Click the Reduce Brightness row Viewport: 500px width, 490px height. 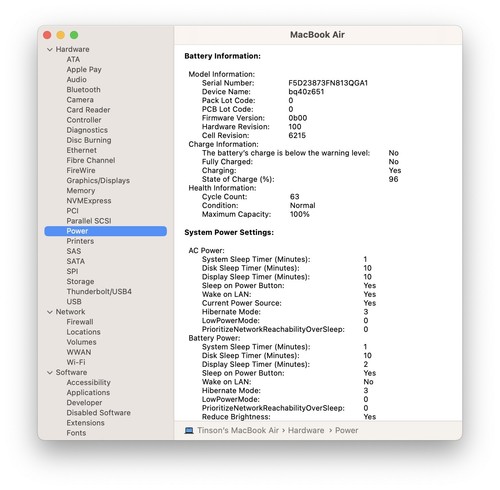[x=289, y=417]
